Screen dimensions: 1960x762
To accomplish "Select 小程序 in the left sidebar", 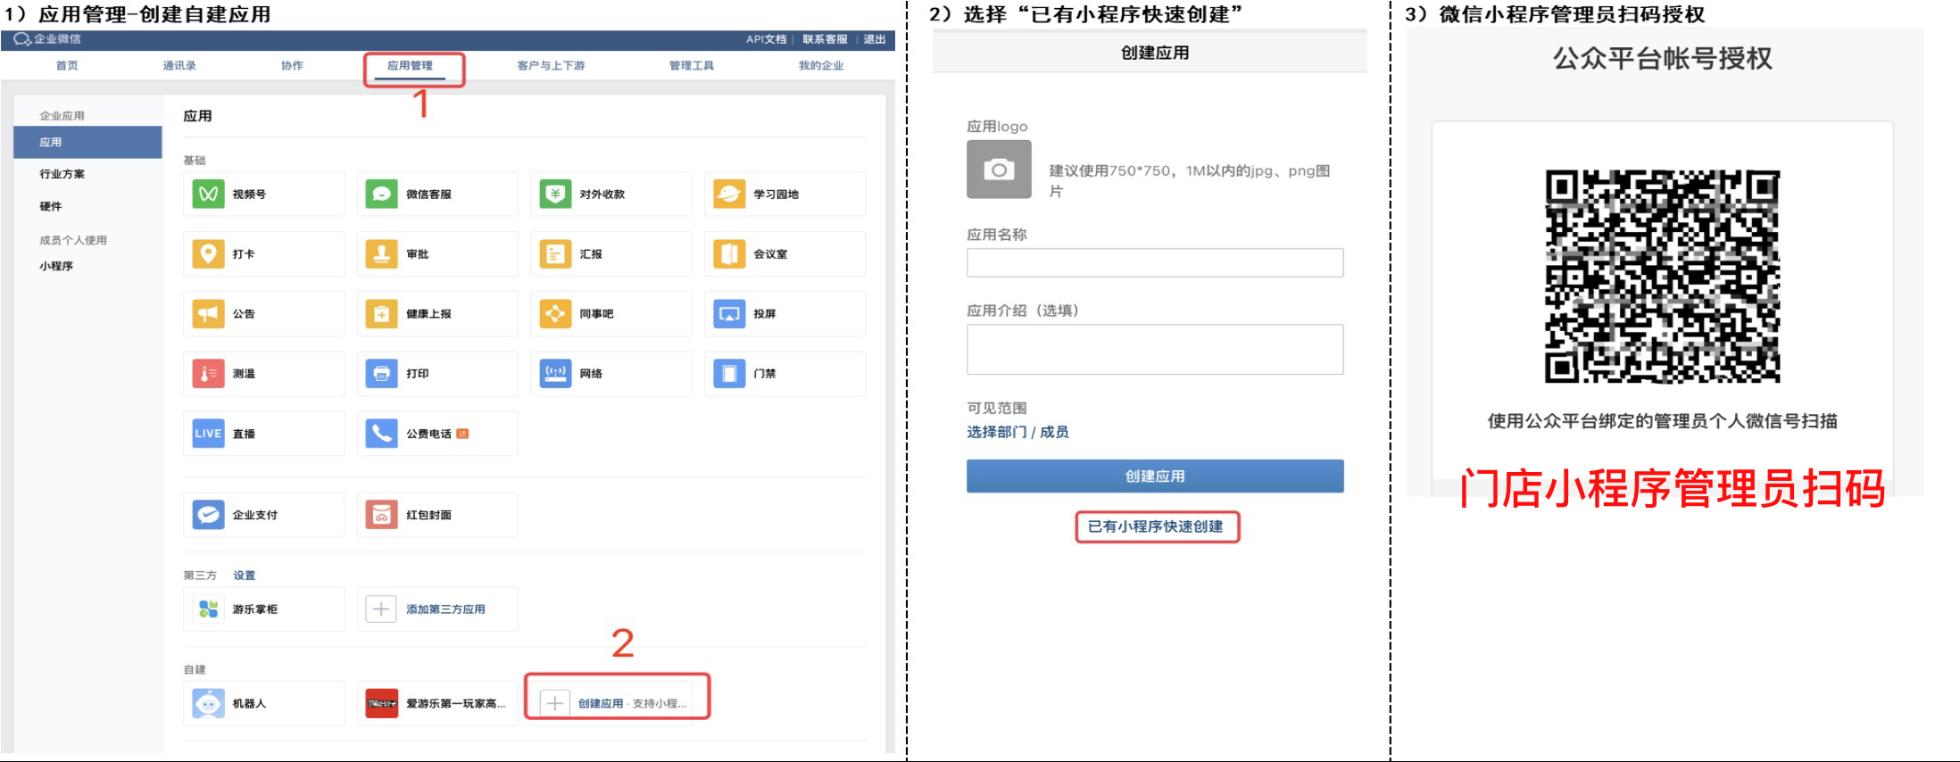I will [56, 266].
